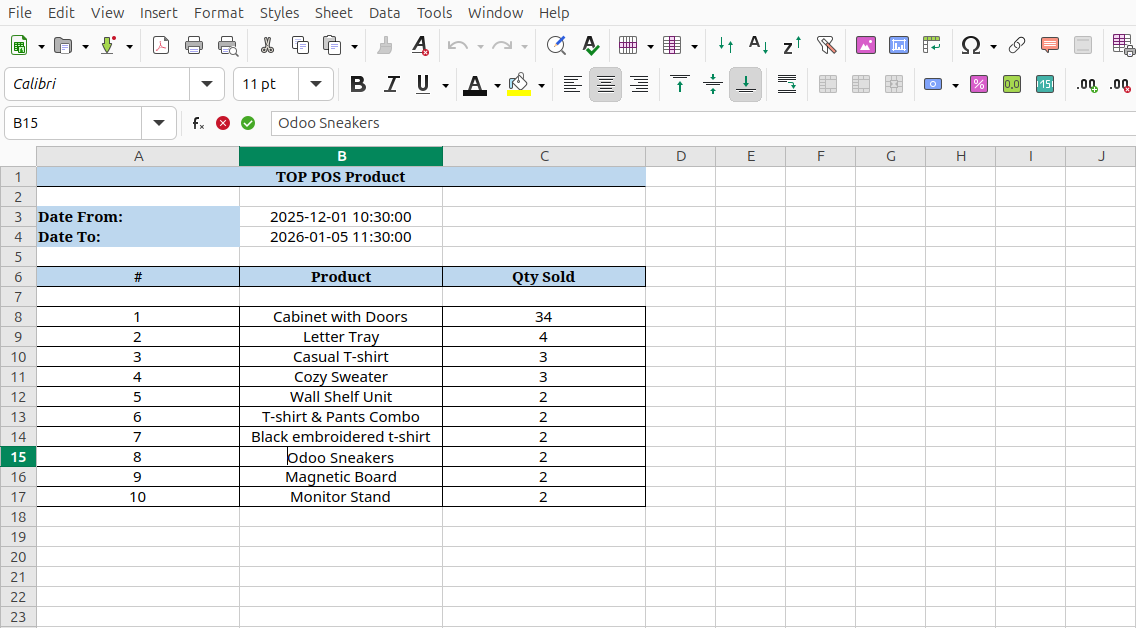Viewport: 1136px width, 628px height.
Task: Expand the New document dropdown arrow
Action: [41, 46]
